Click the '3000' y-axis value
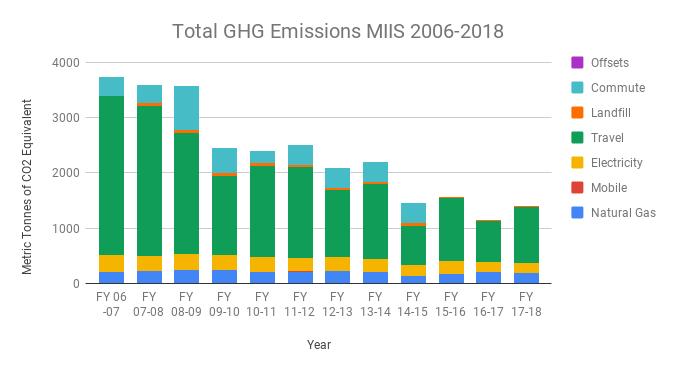 click(x=66, y=118)
